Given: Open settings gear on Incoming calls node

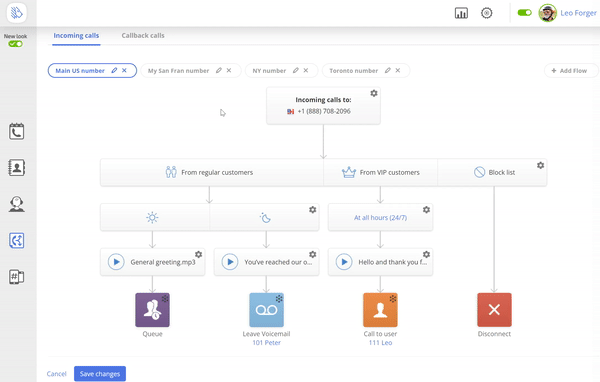Looking at the screenshot, I should tap(374, 93).
